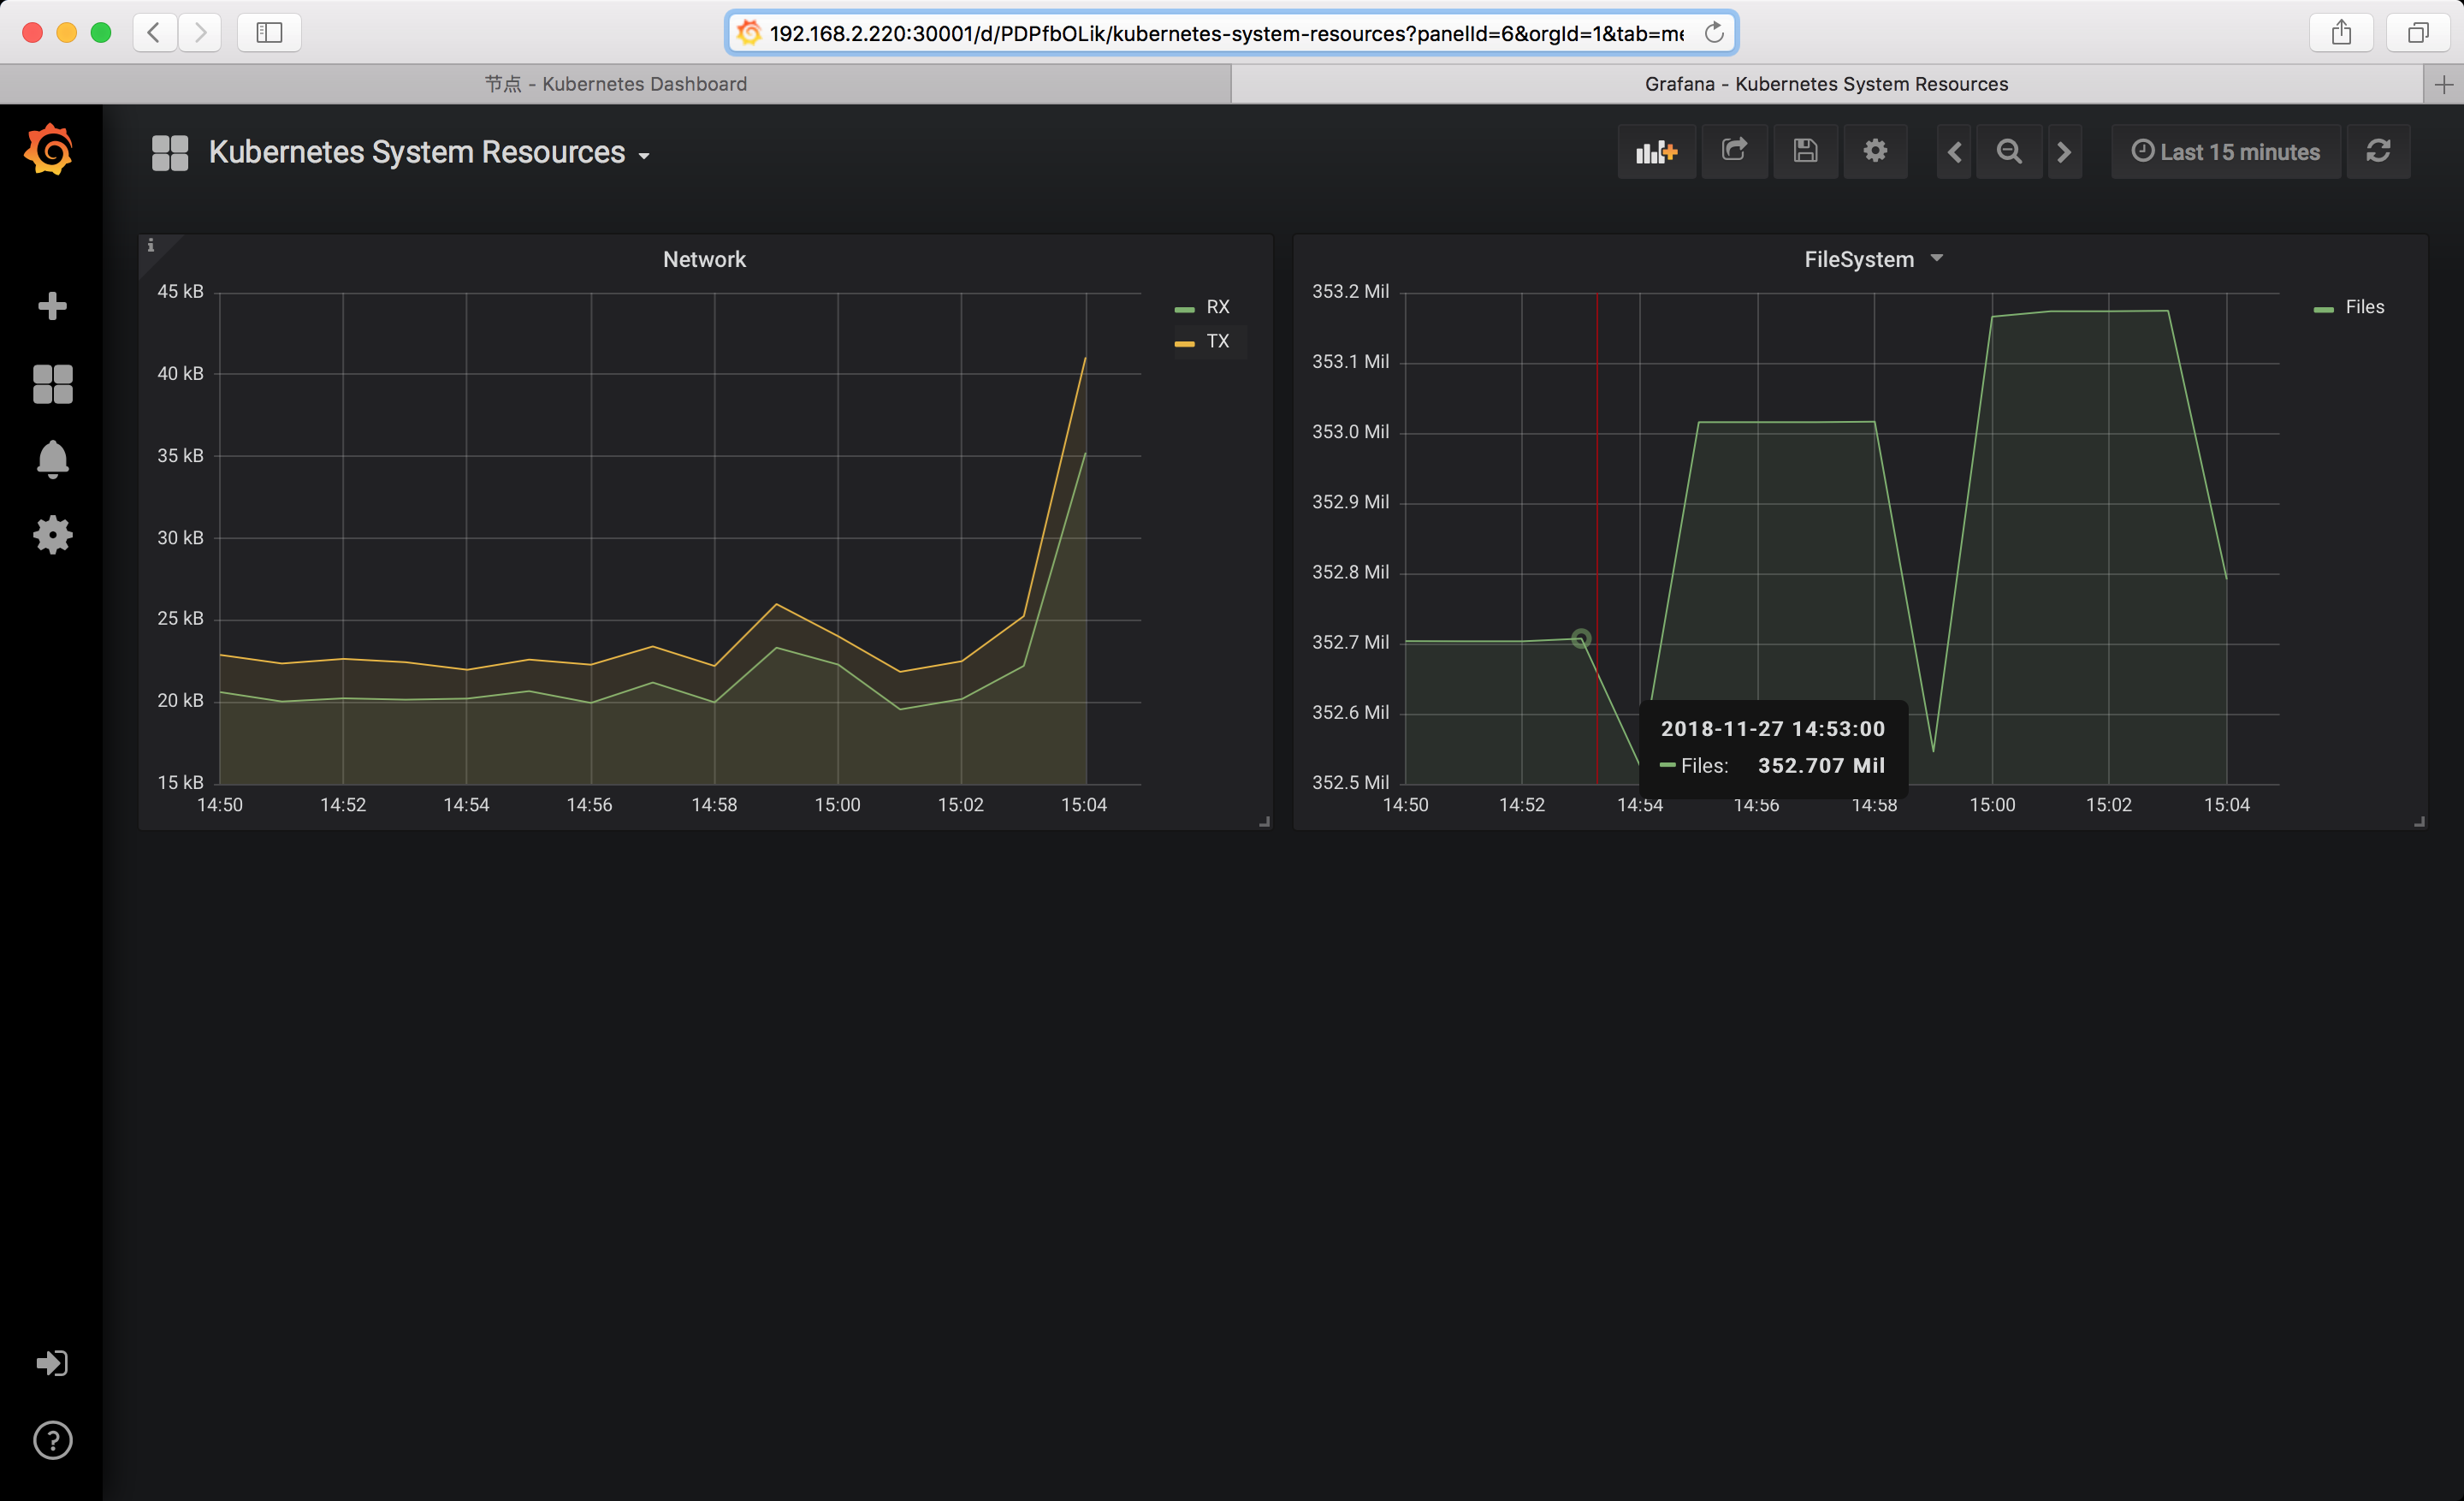Click the Add panel icon
Screen dimensions: 2464x1501
(x=1656, y=152)
